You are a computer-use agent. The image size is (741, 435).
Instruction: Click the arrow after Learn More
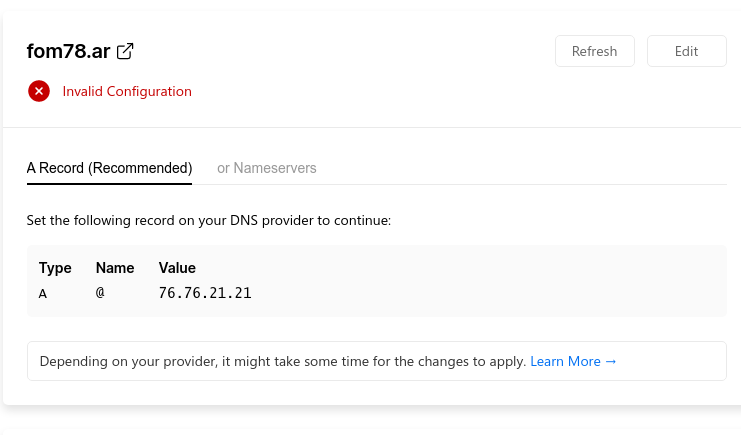coord(611,361)
